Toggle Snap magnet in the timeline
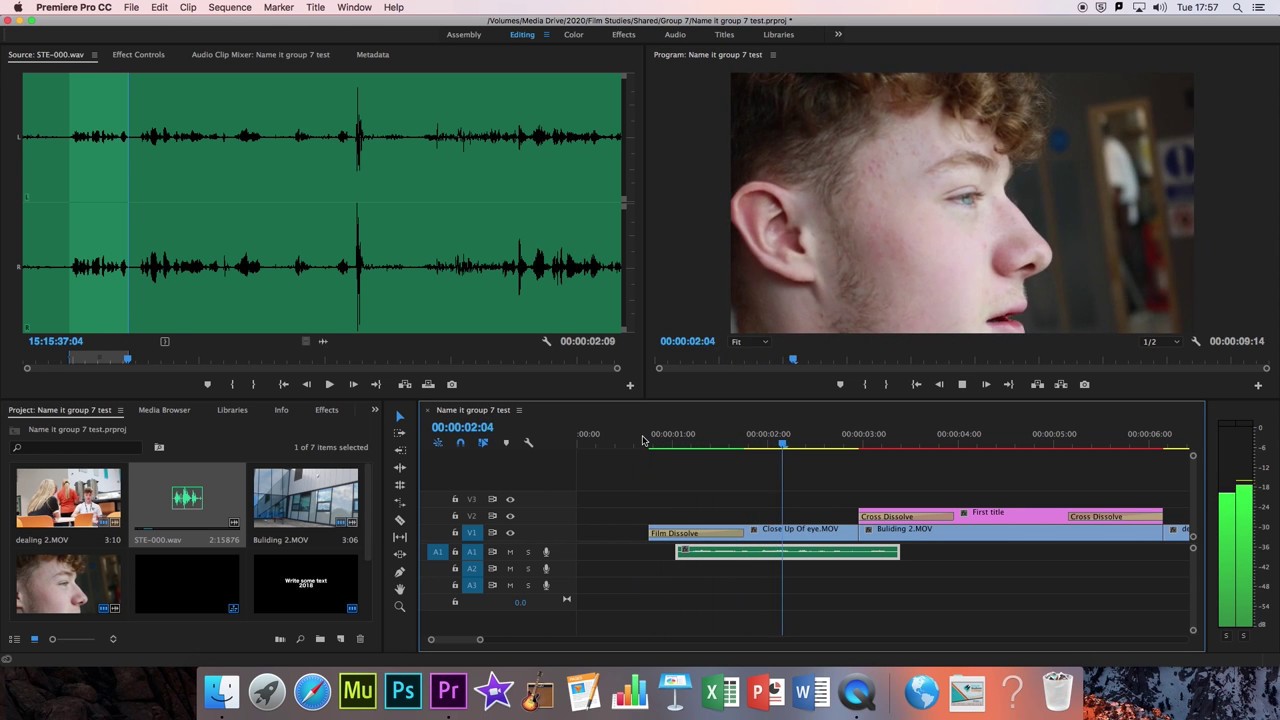The width and height of the screenshot is (1280, 720). (x=460, y=443)
